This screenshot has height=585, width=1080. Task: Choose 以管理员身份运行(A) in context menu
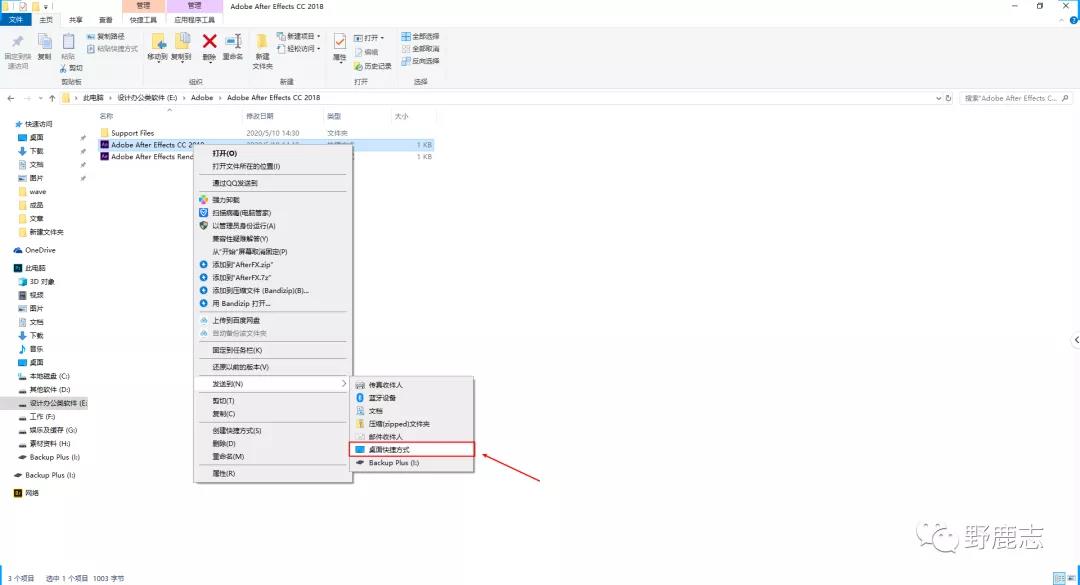pyautogui.click(x=244, y=226)
